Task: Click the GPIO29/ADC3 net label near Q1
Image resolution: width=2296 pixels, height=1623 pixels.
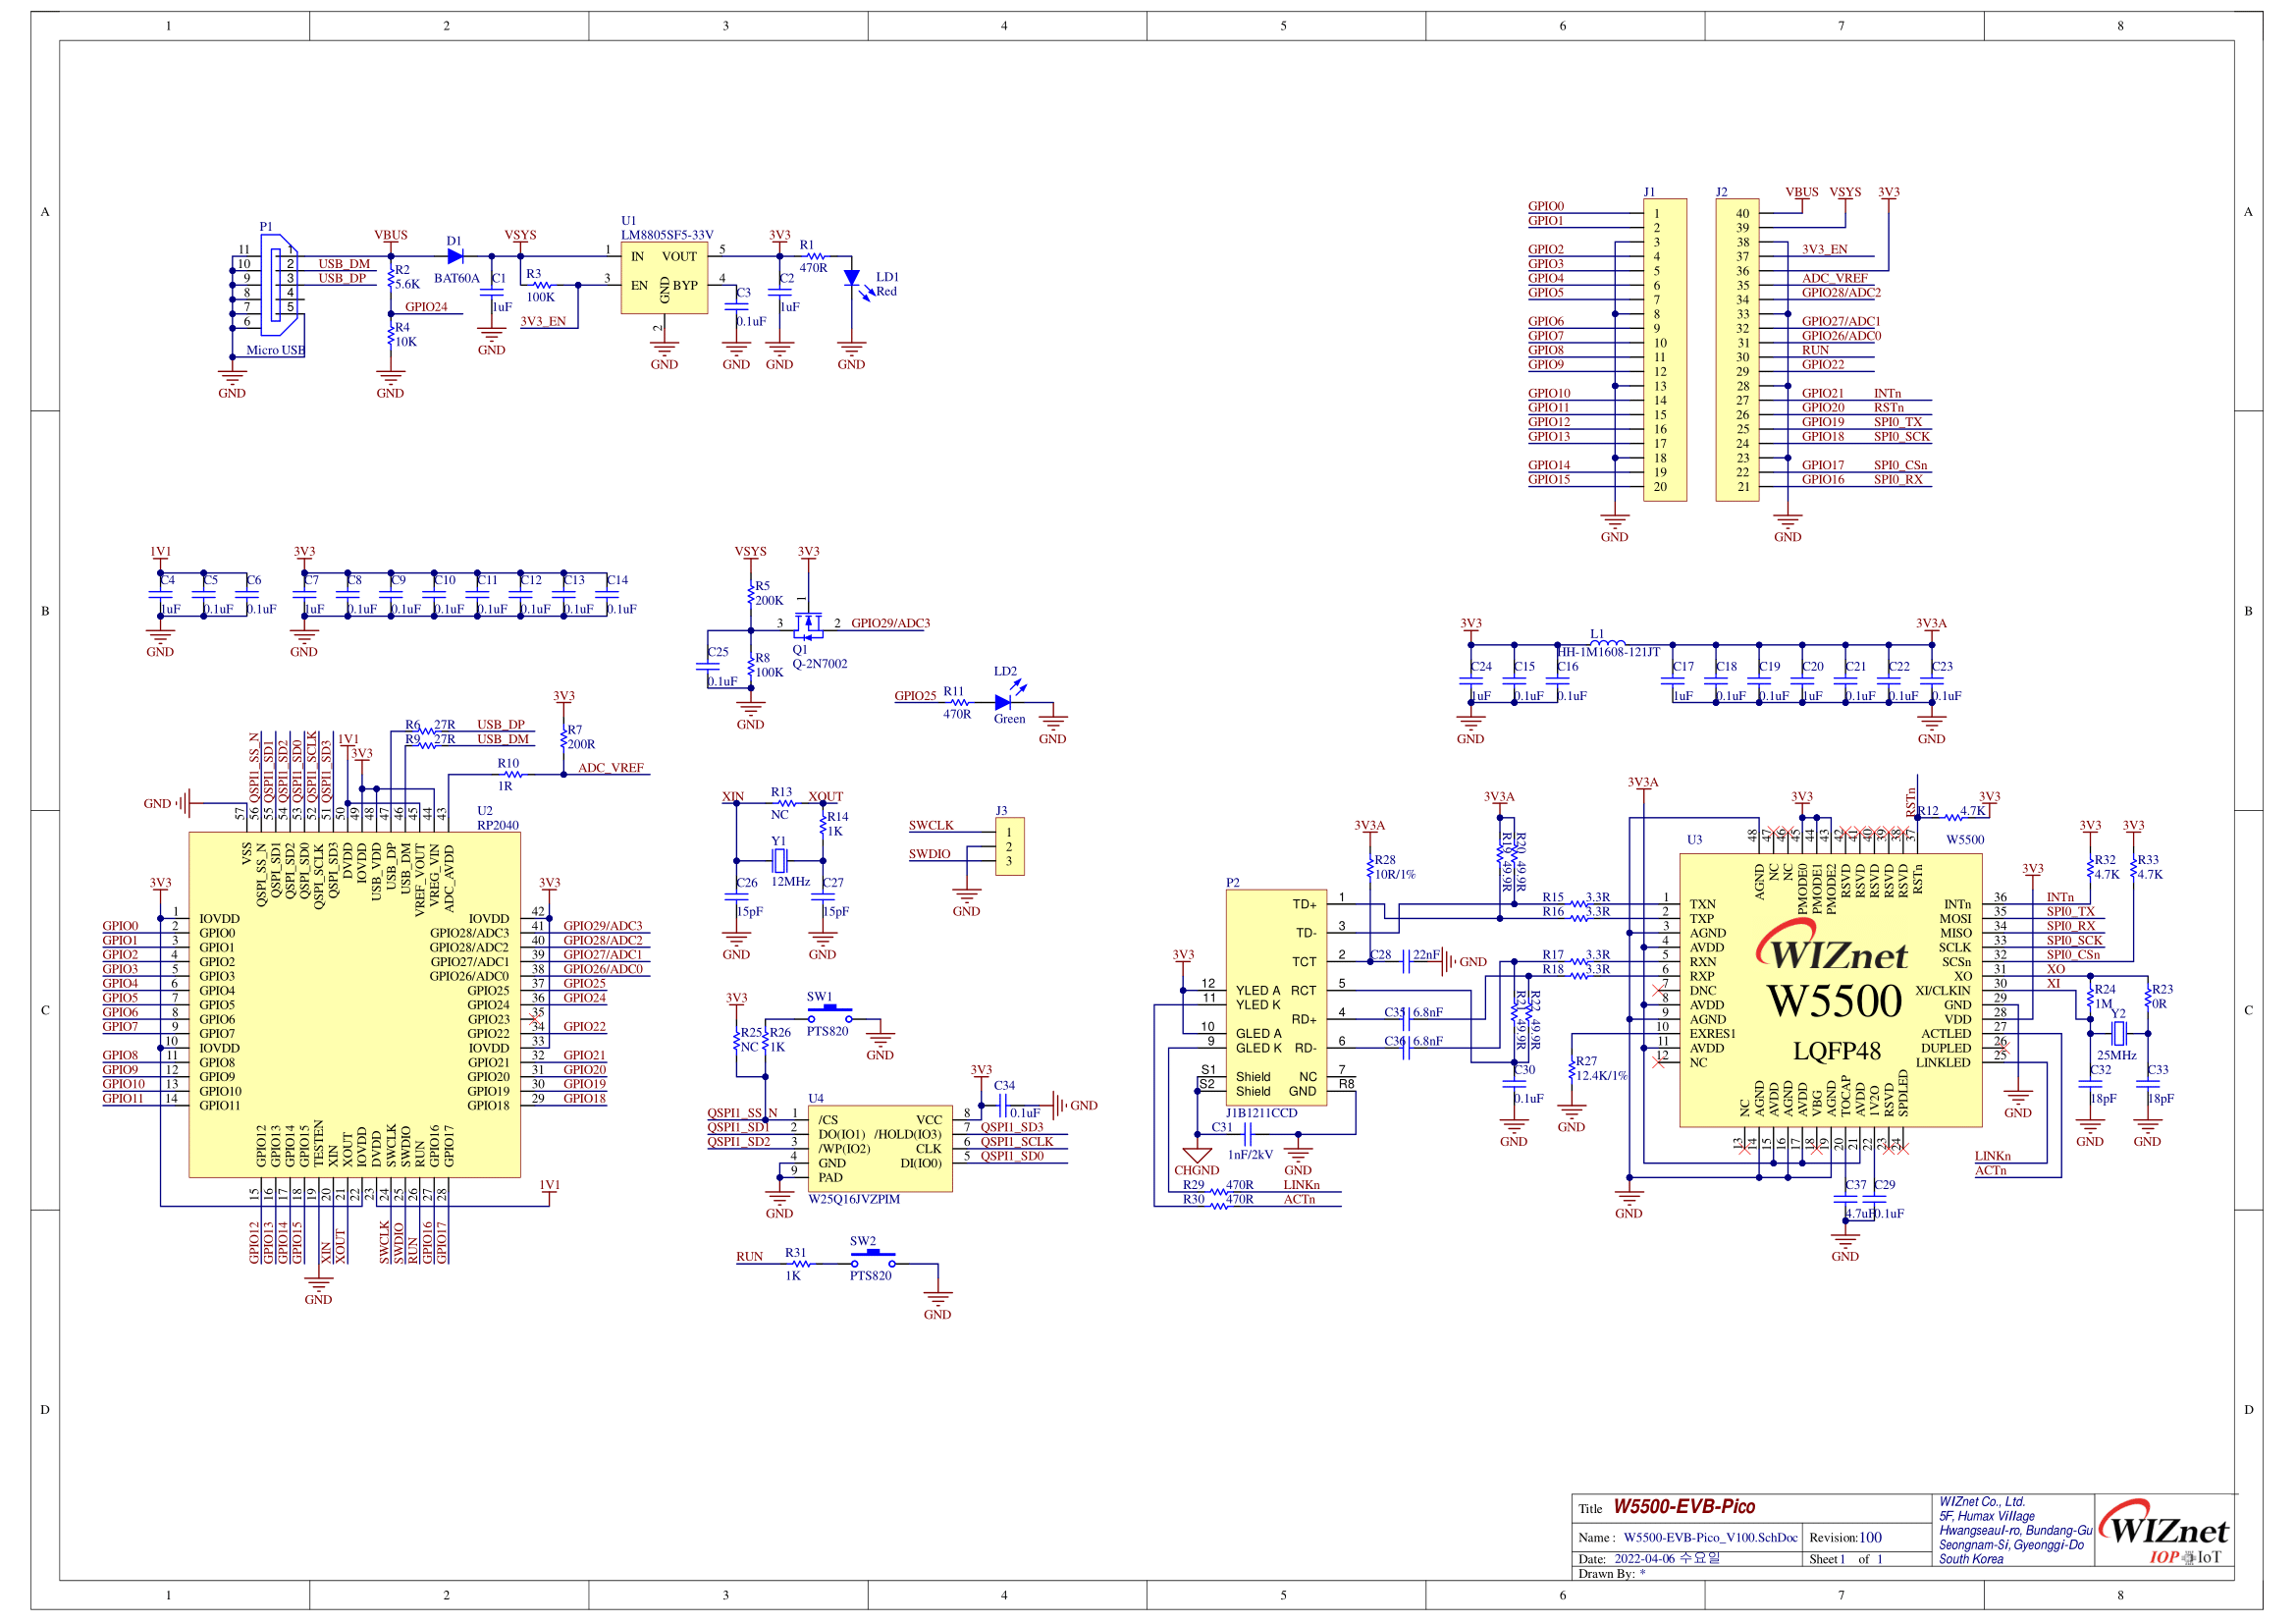Action: tap(890, 623)
